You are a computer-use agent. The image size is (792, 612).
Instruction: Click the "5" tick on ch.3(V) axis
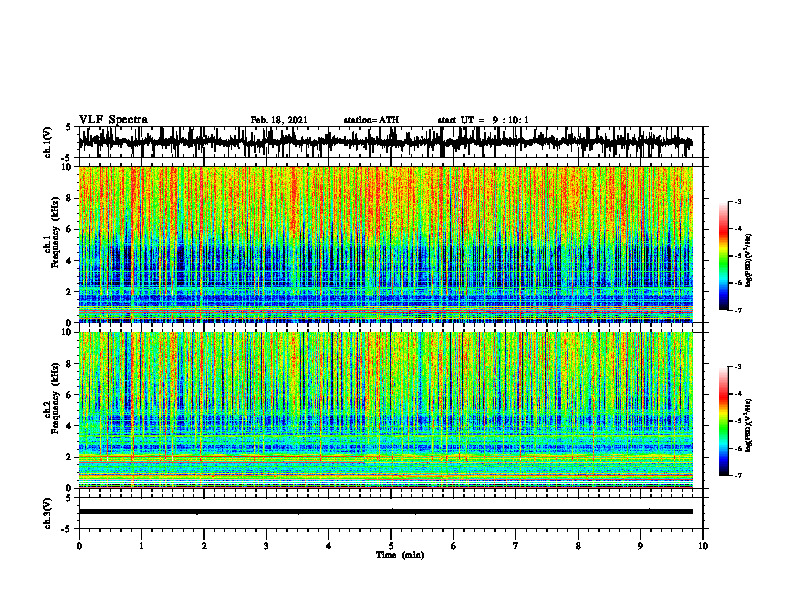68,498
